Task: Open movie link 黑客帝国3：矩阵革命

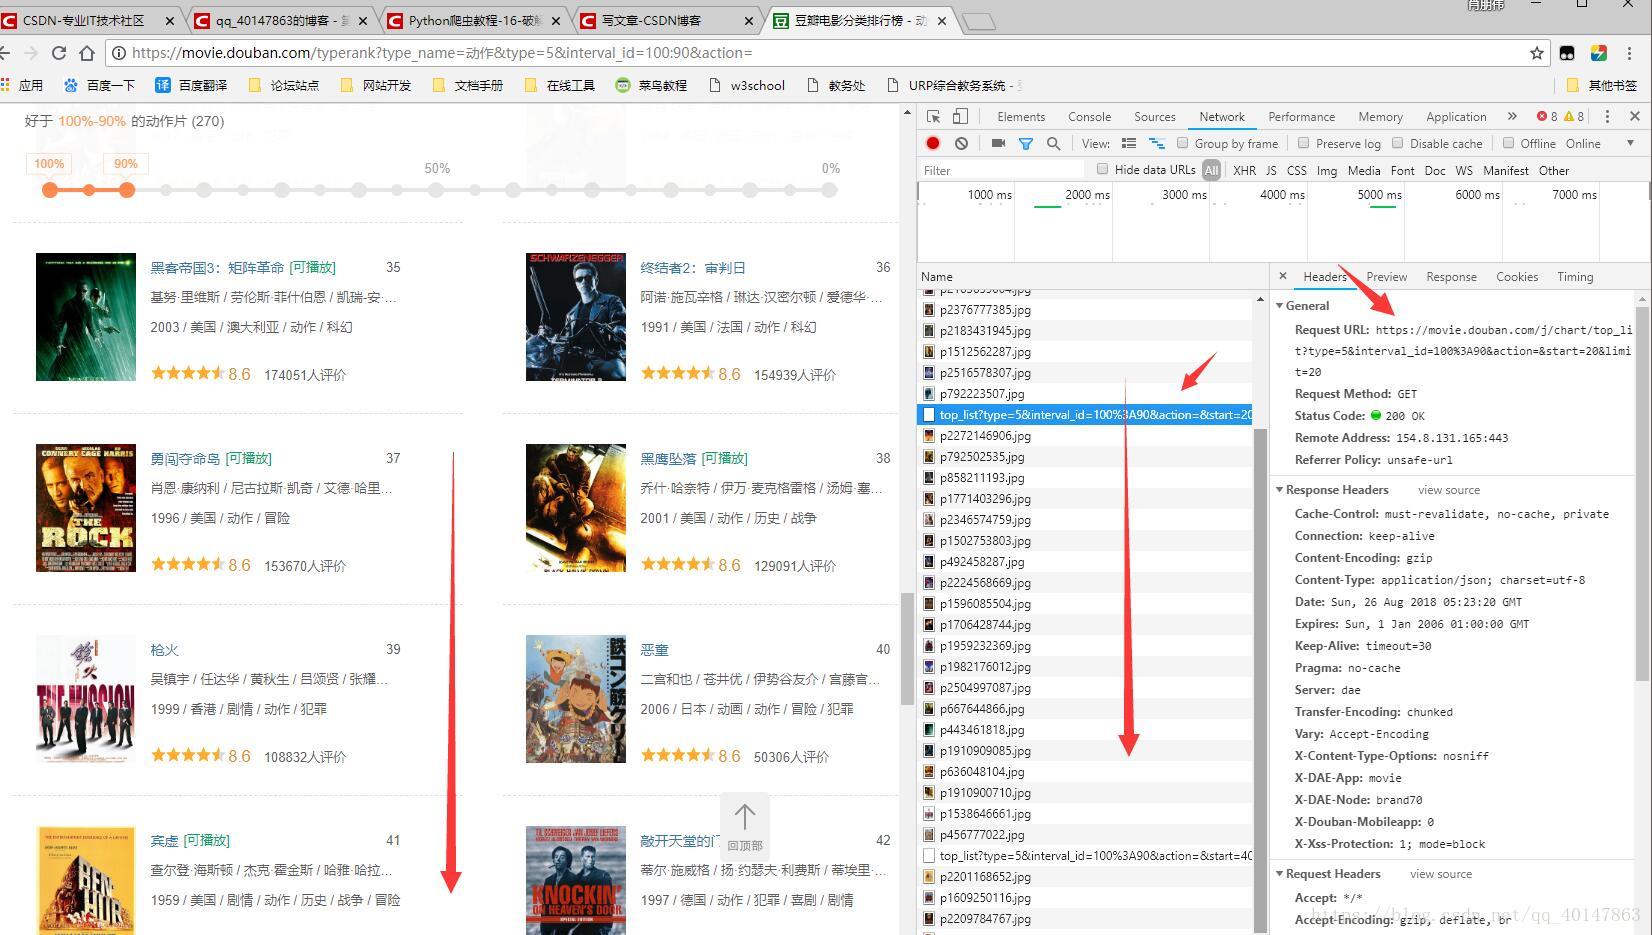Action: pos(217,267)
